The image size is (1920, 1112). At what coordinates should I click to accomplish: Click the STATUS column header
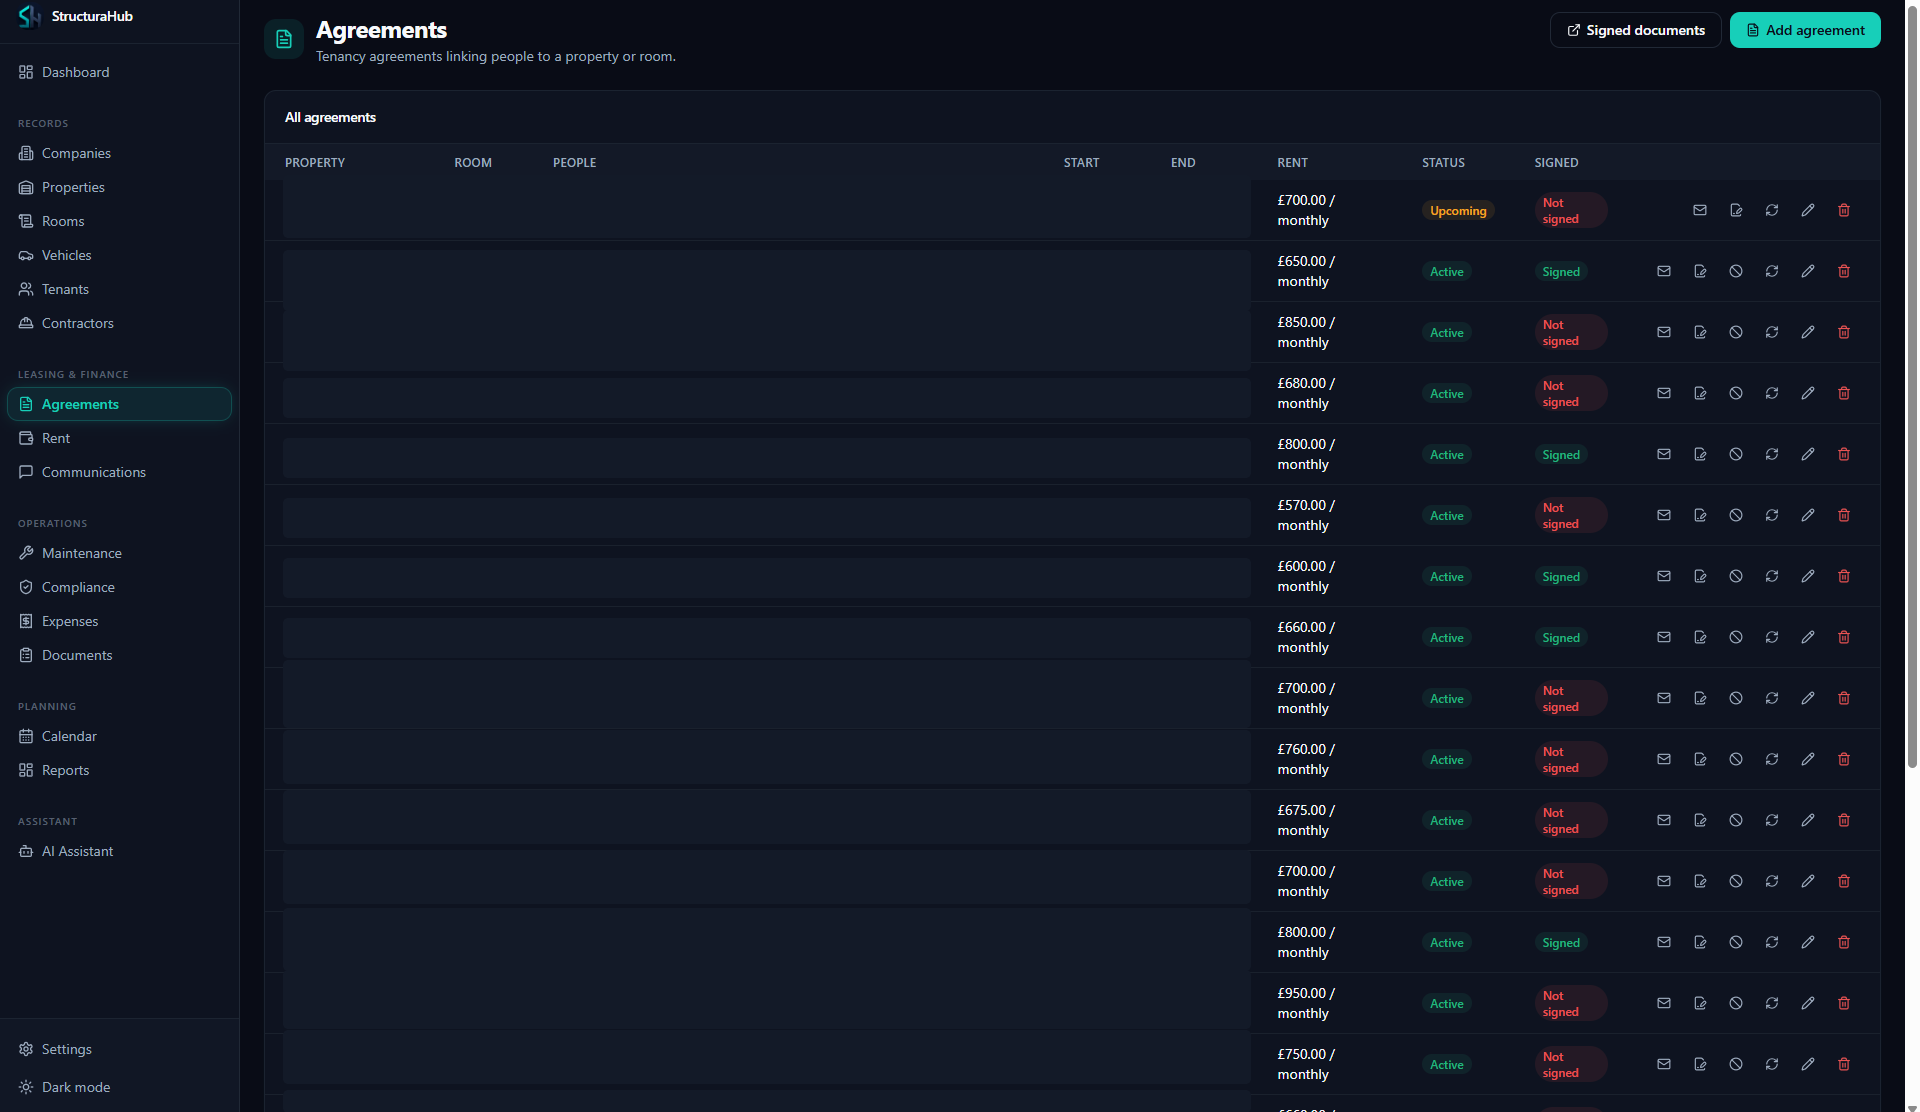coord(1443,162)
